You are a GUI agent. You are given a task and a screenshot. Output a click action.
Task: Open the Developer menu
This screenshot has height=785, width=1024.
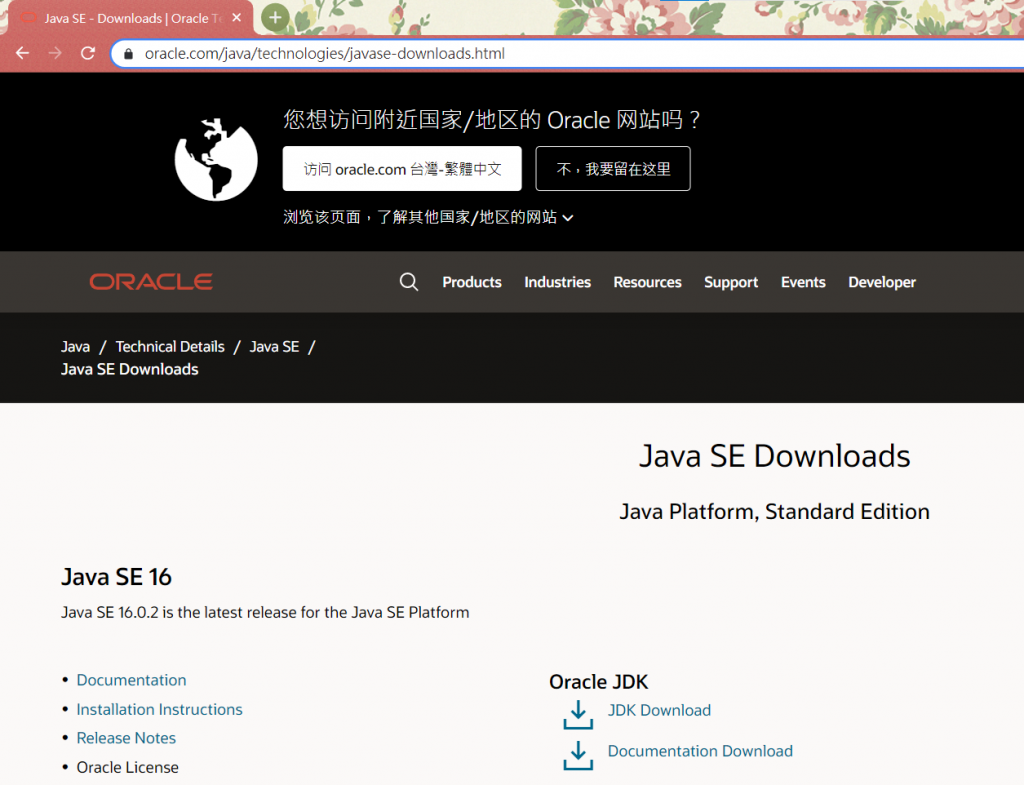click(882, 282)
